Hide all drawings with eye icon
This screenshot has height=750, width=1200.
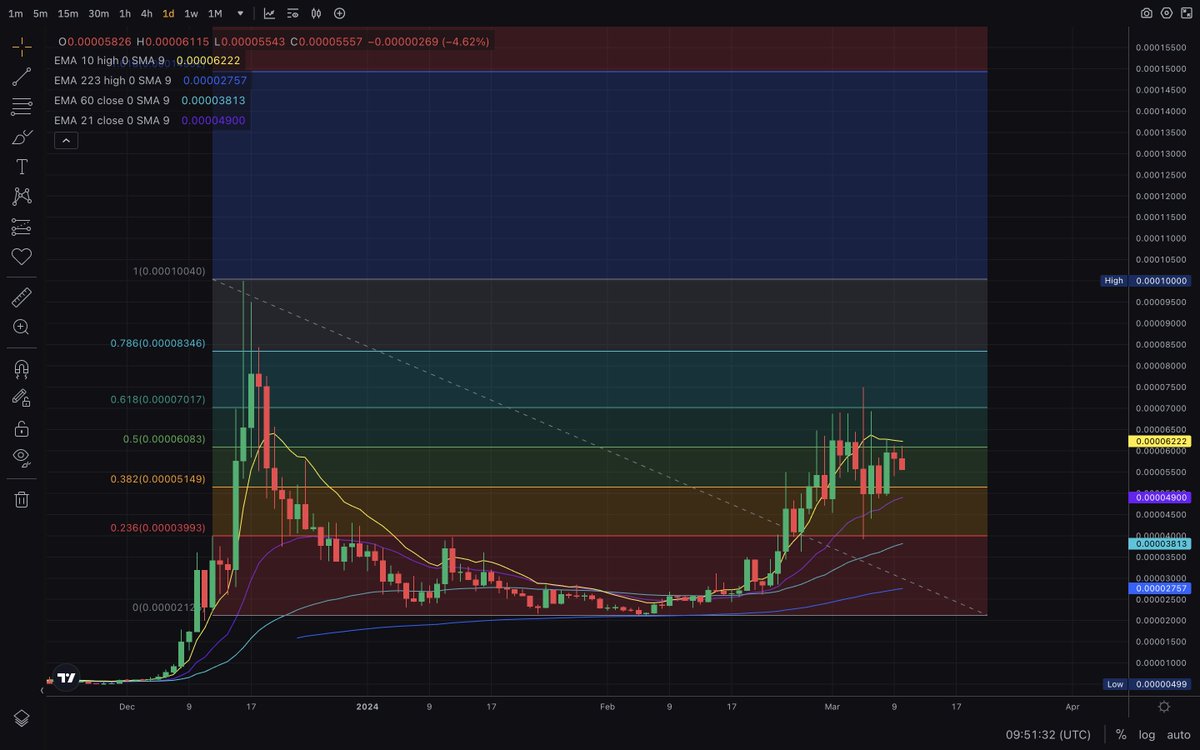21,458
